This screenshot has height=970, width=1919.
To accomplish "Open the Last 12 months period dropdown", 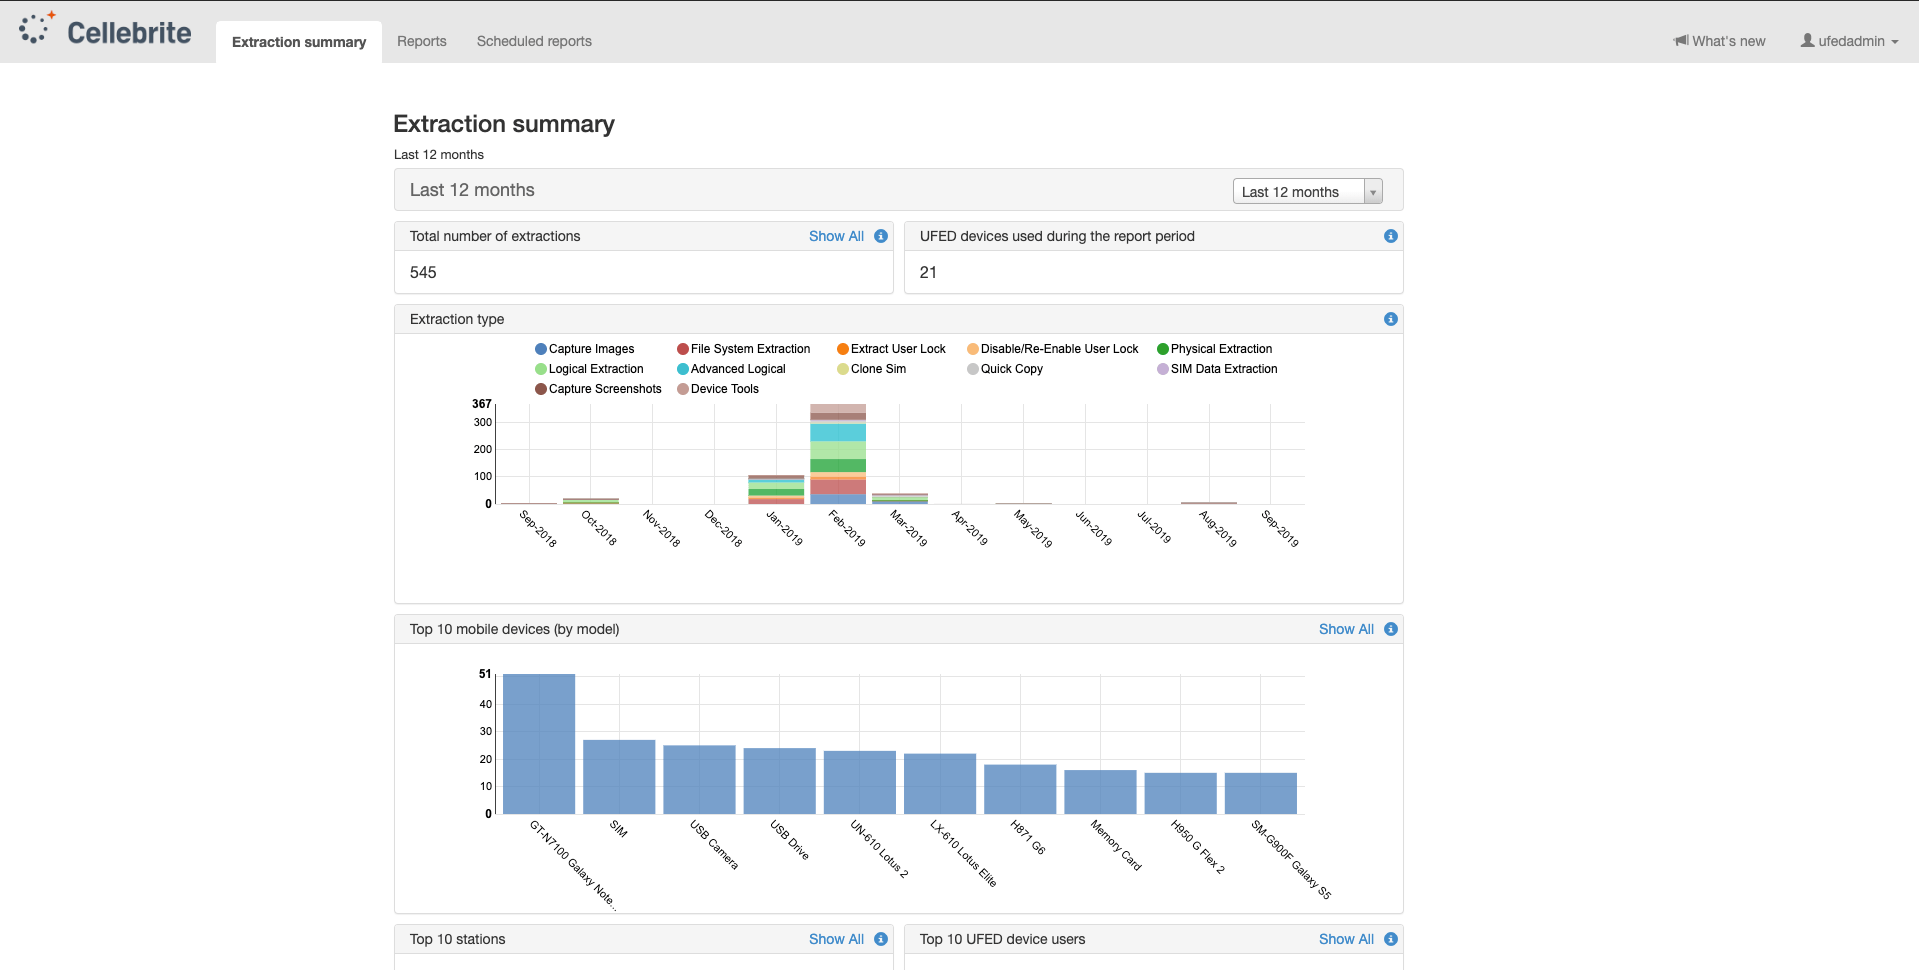I will [x=1307, y=191].
